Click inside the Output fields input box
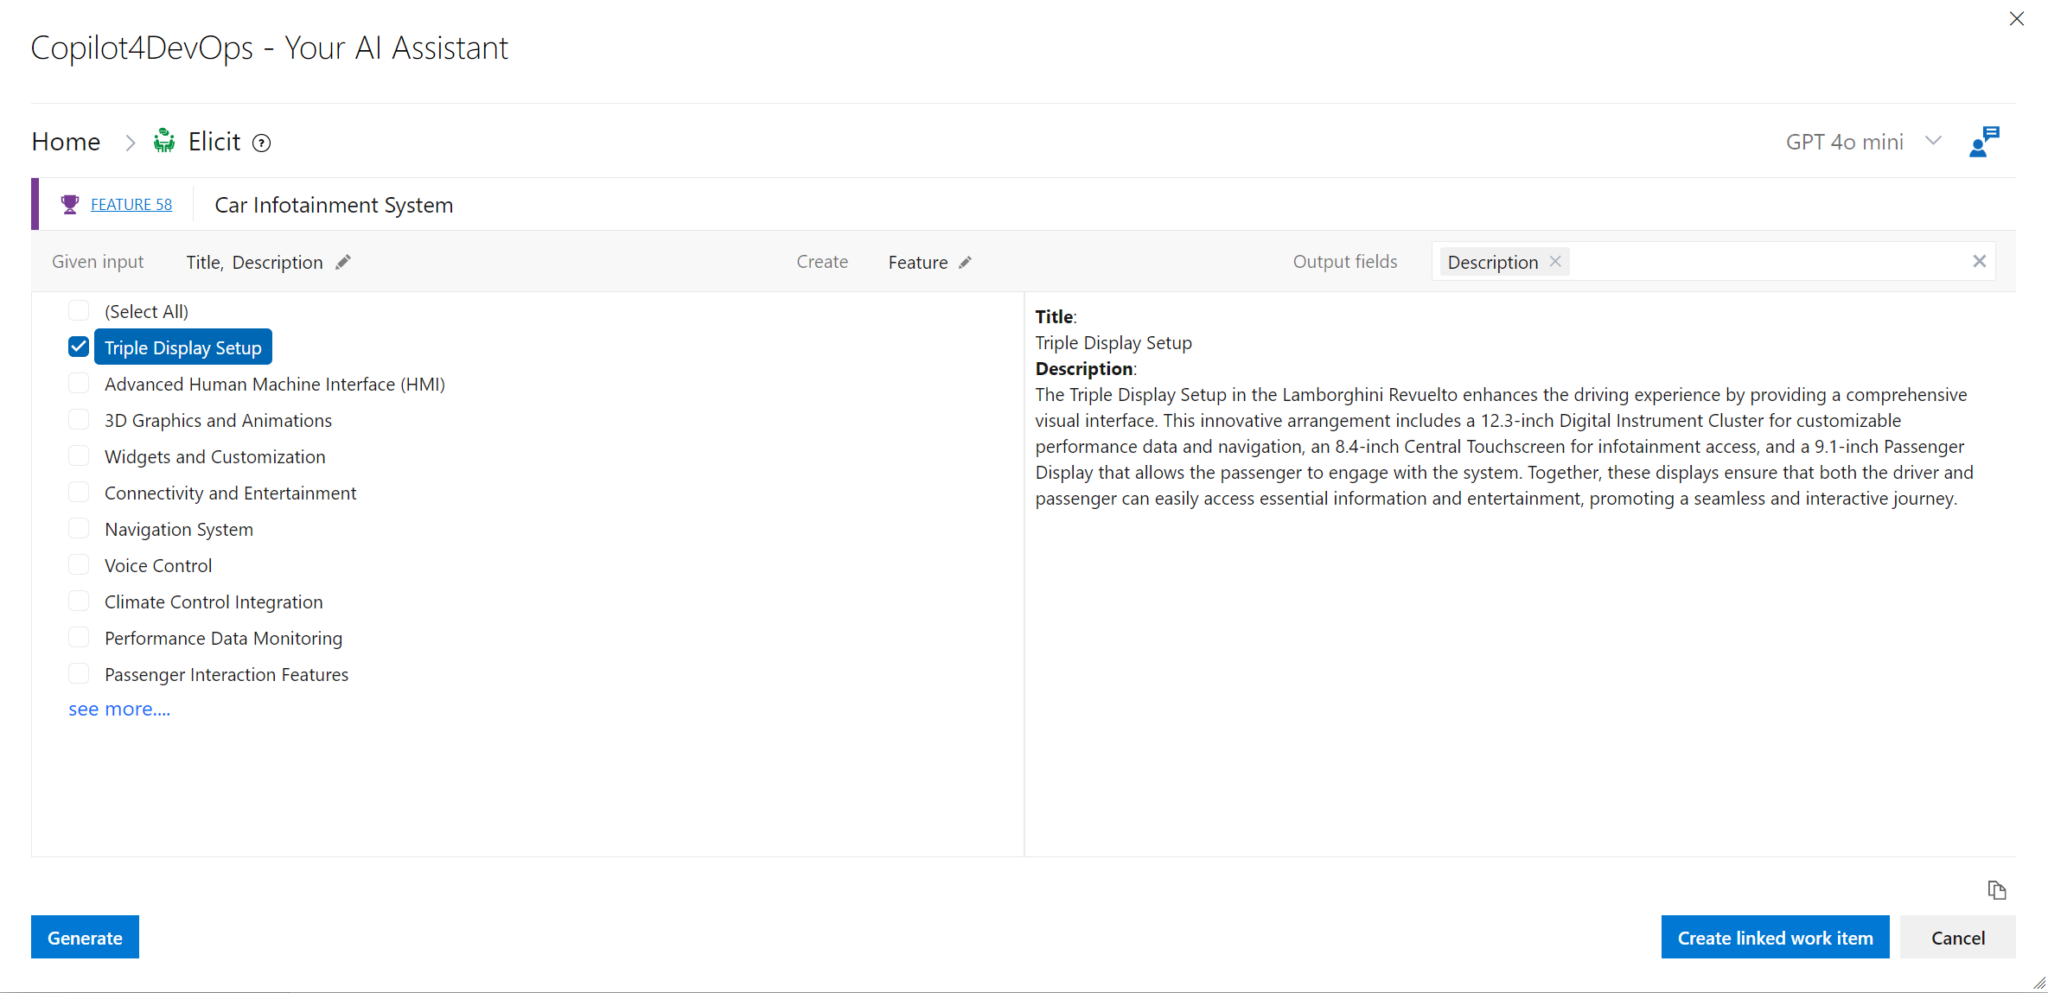 pos(1760,262)
